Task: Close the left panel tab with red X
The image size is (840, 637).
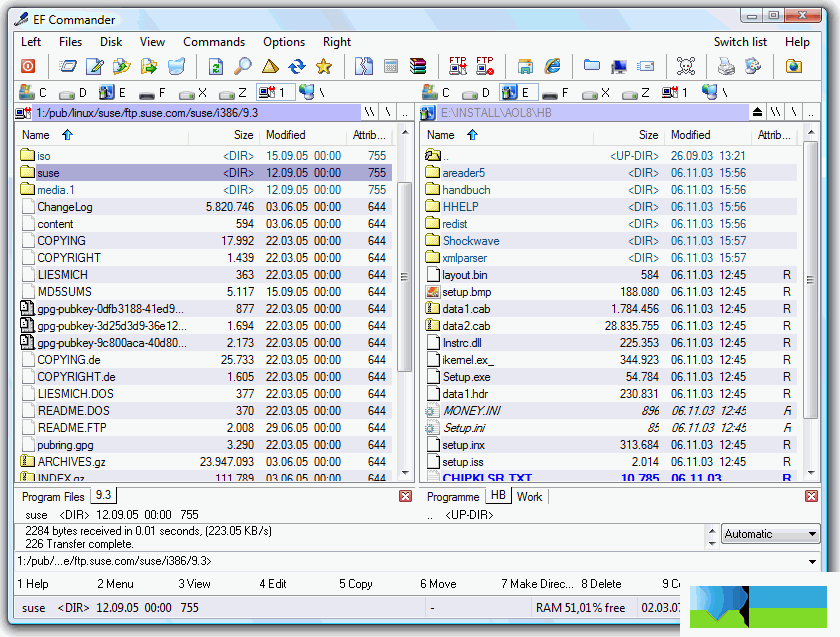Action: [x=406, y=496]
